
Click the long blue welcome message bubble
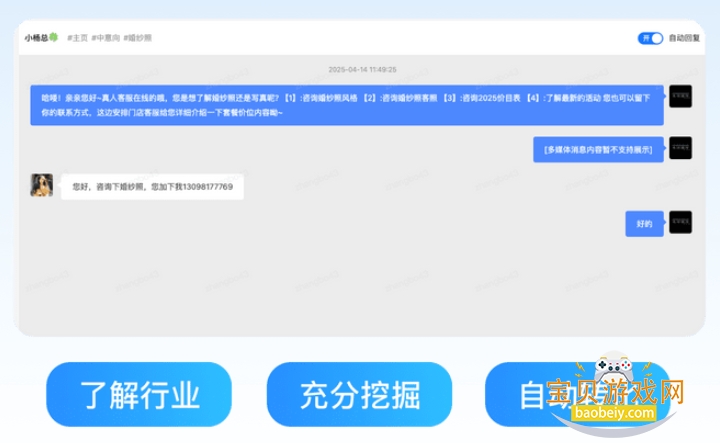click(346, 104)
